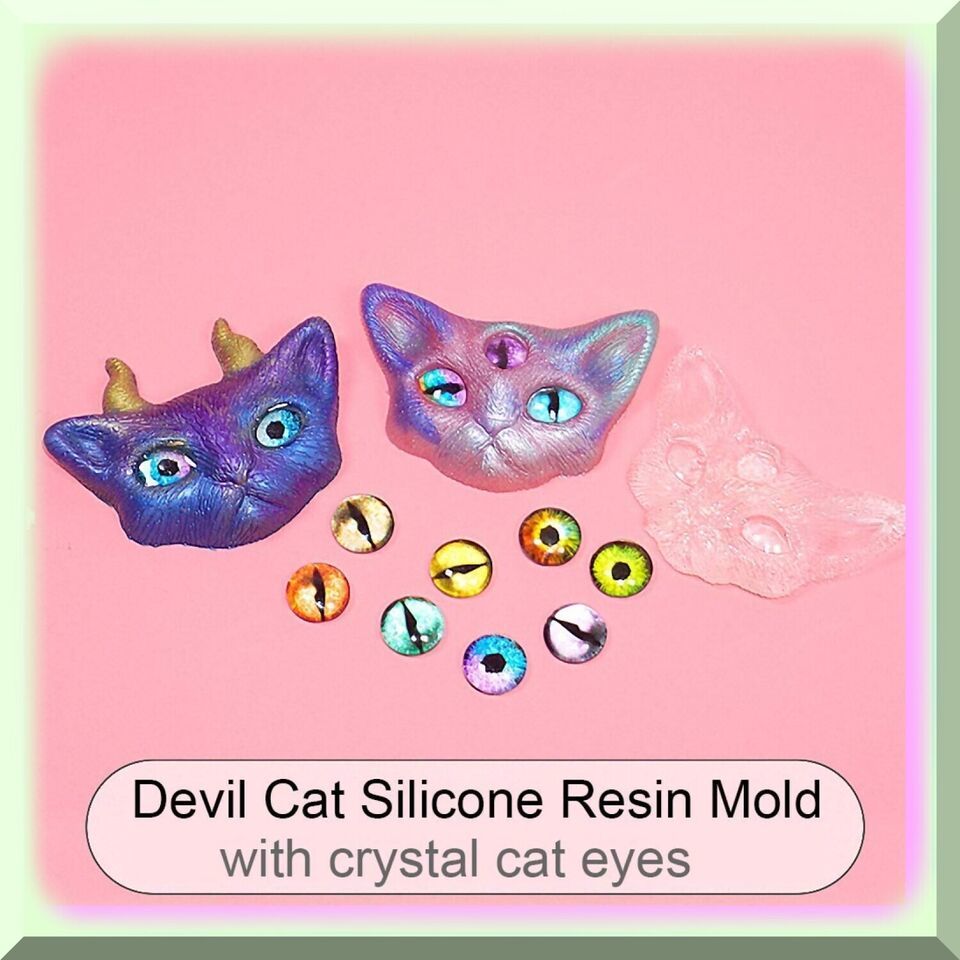Click the 'with crystal cat eyes' subtitle
The width and height of the screenshot is (960, 960).
point(455,859)
